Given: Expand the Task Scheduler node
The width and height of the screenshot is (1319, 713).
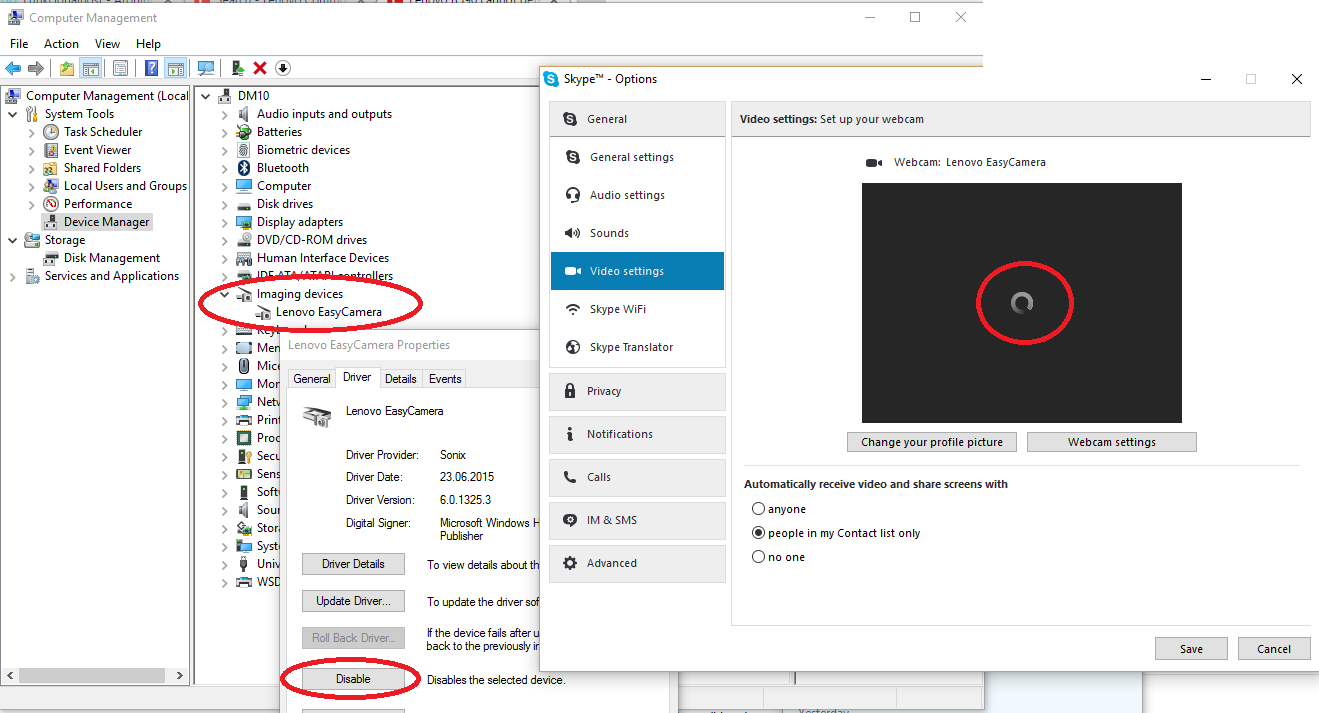Looking at the screenshot, I should pyautogui.click(x=32, y=132).
